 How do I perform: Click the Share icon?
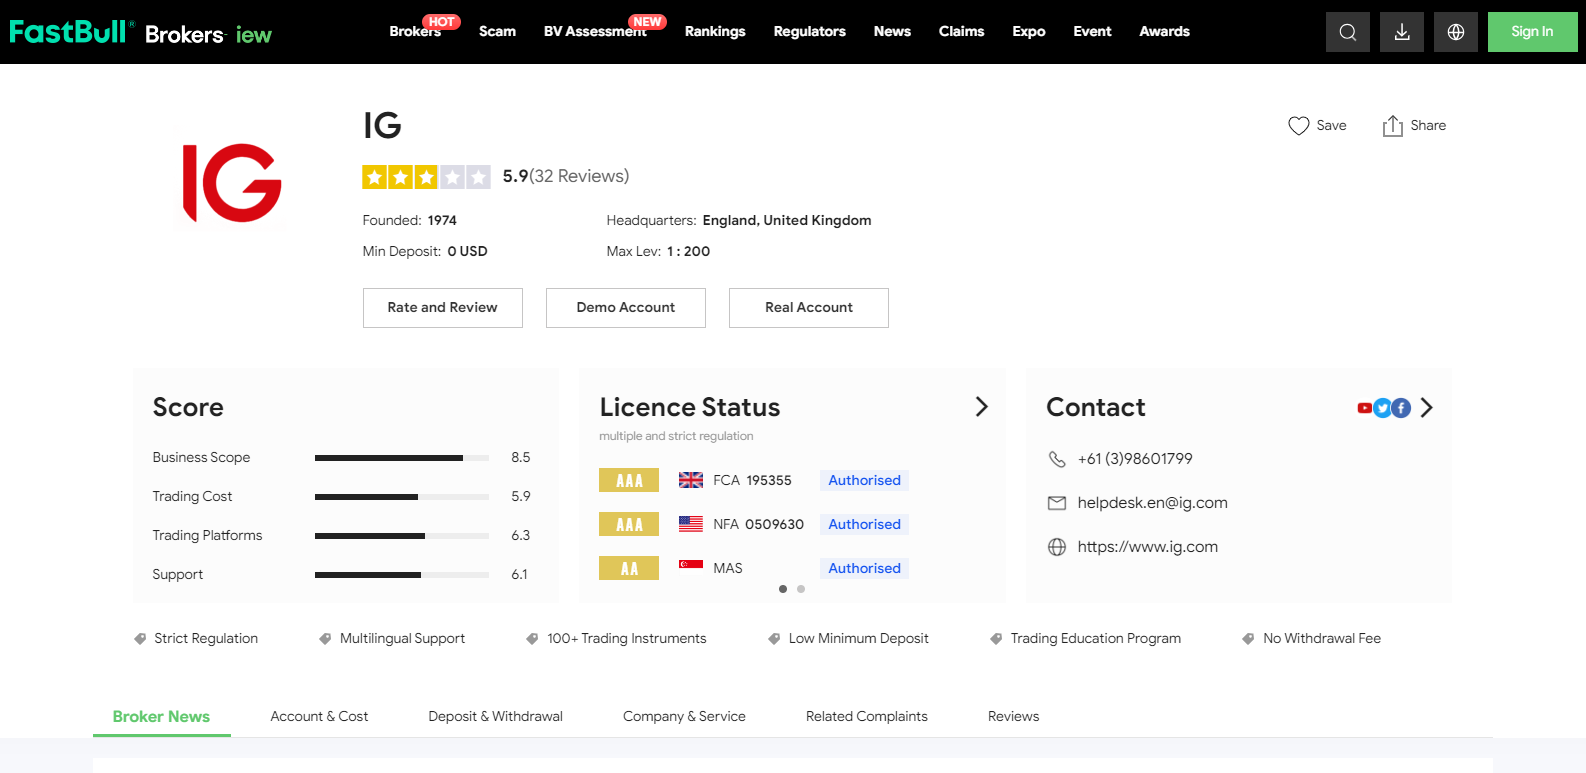(1392, 126)
